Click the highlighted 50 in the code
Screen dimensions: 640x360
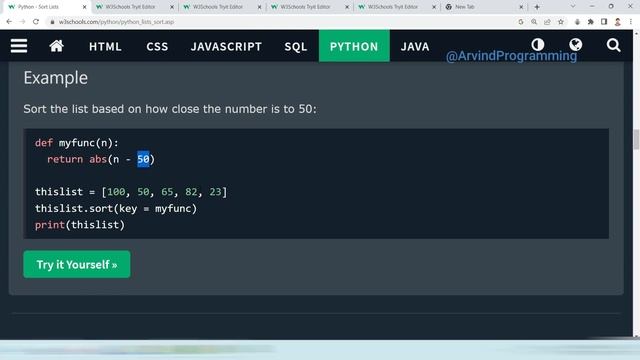[x=143, y=159]
